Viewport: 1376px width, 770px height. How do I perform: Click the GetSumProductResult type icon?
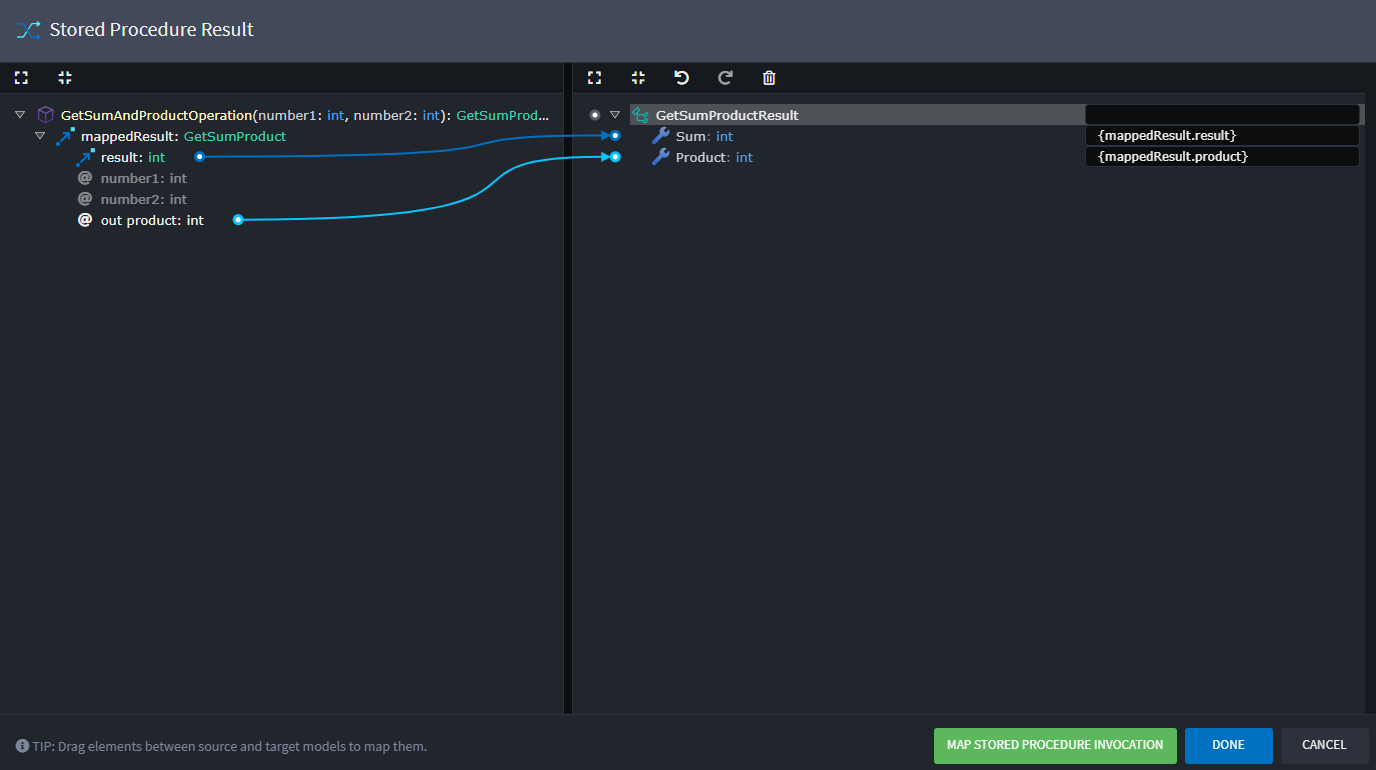(640, 115)
